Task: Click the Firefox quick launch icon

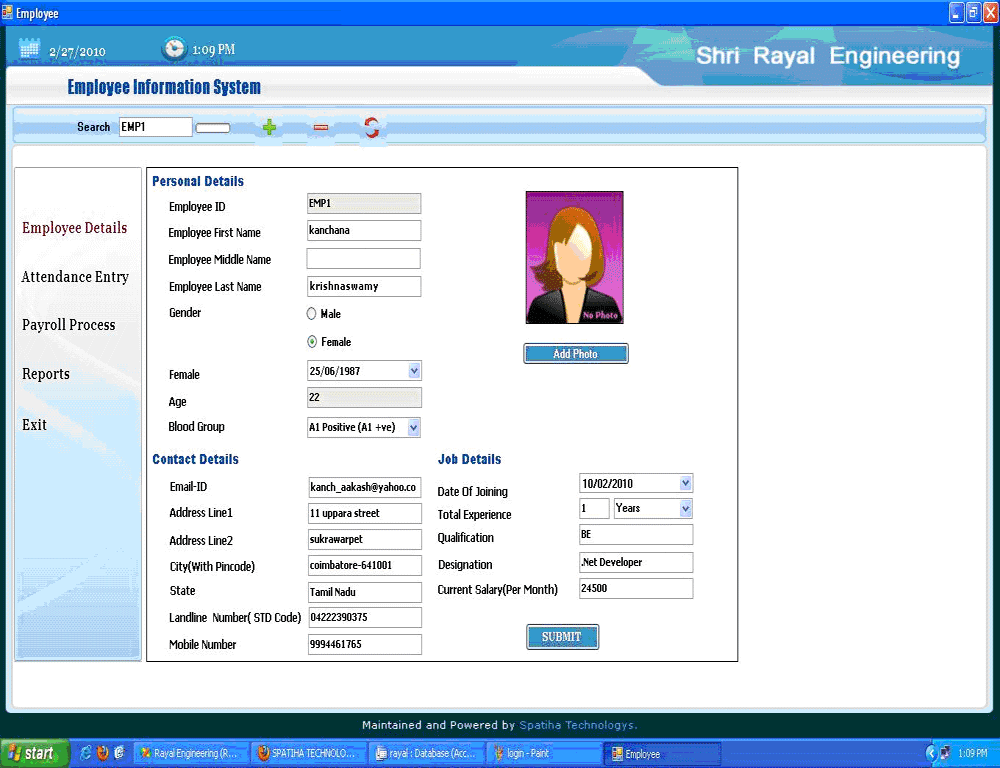Action: pyautogui.click(x=102, y=753)
